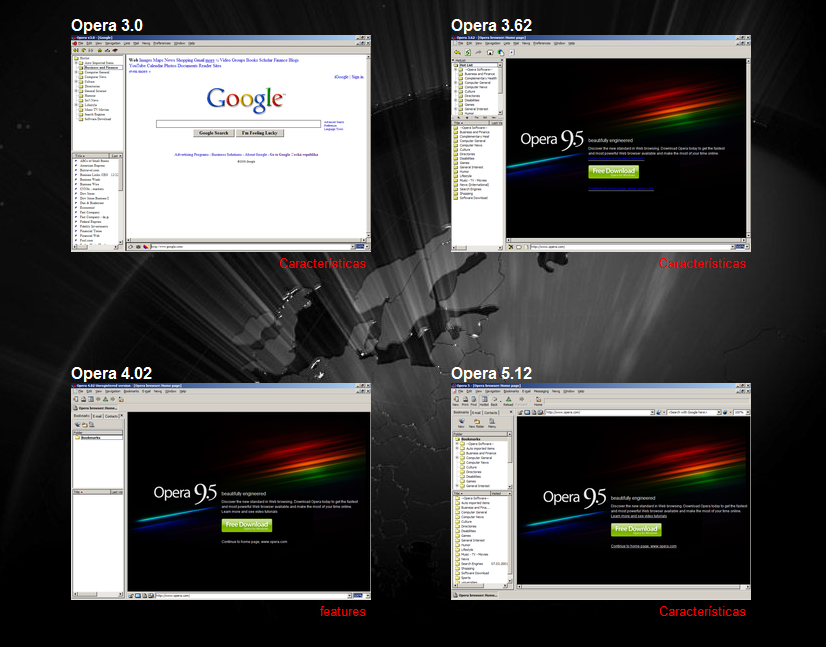Click the reload icon in Opera 3.0 toolbar
826x647 pixels.
(83, 50)
